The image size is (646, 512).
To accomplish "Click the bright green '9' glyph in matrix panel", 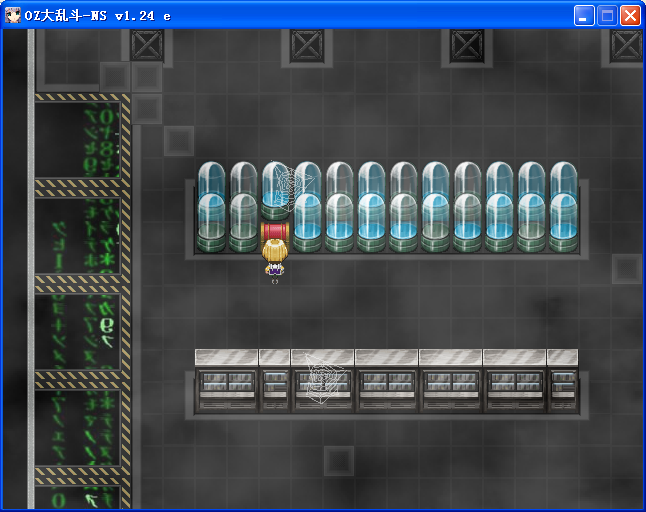I will pos(107,325).
